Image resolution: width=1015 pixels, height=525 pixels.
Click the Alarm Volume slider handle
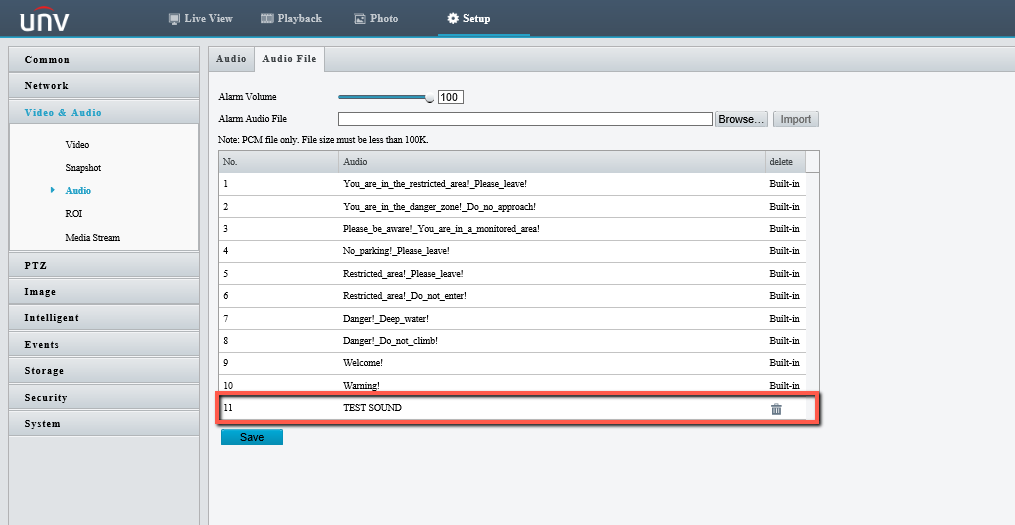(x=430, y=98)
